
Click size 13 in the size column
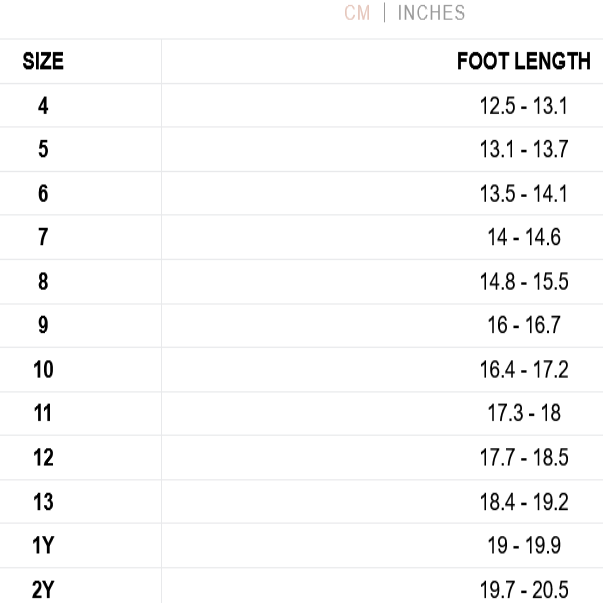(x=43, y=502)
